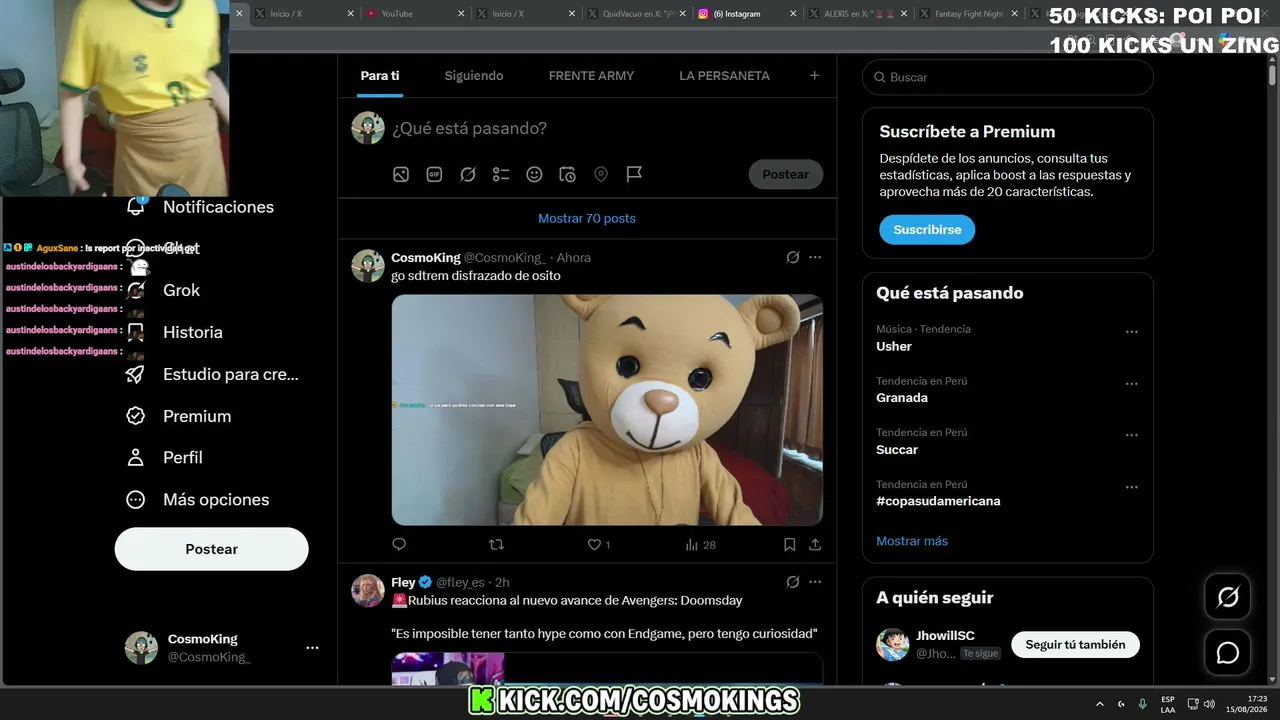The height and width of the screenshot is (720, 1280).
Task: Go to the Perfil person icon
Action: [135, 457]
